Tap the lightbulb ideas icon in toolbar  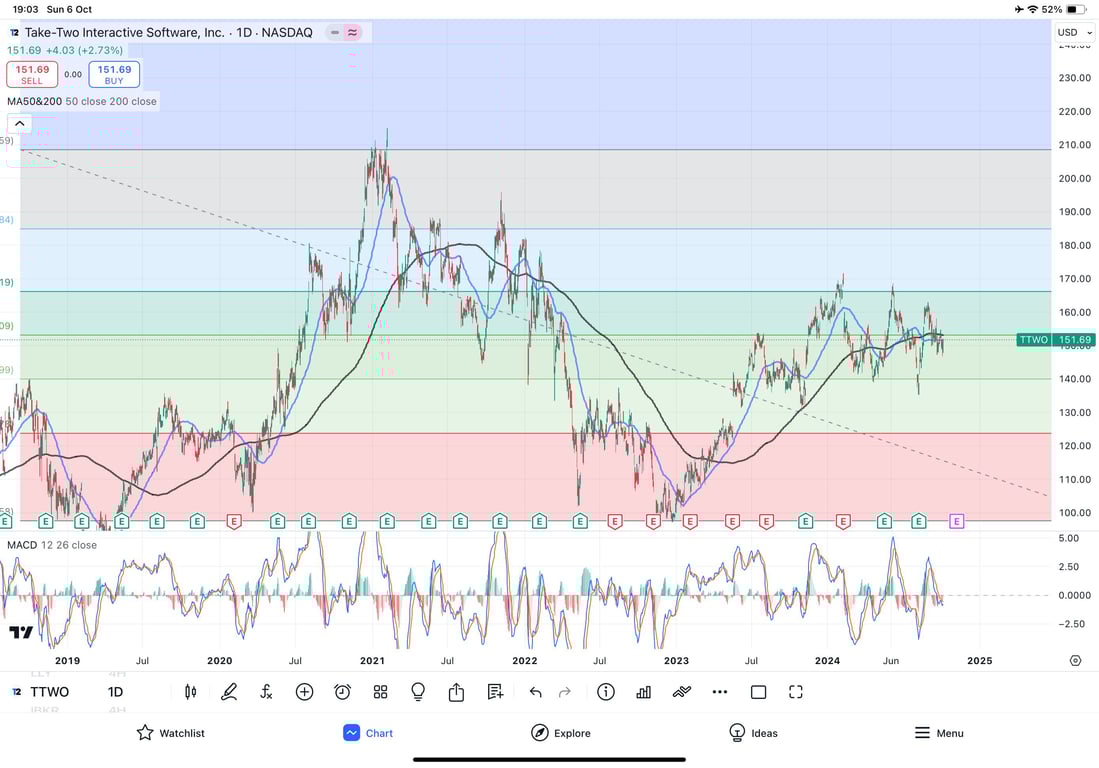point(418,692)
